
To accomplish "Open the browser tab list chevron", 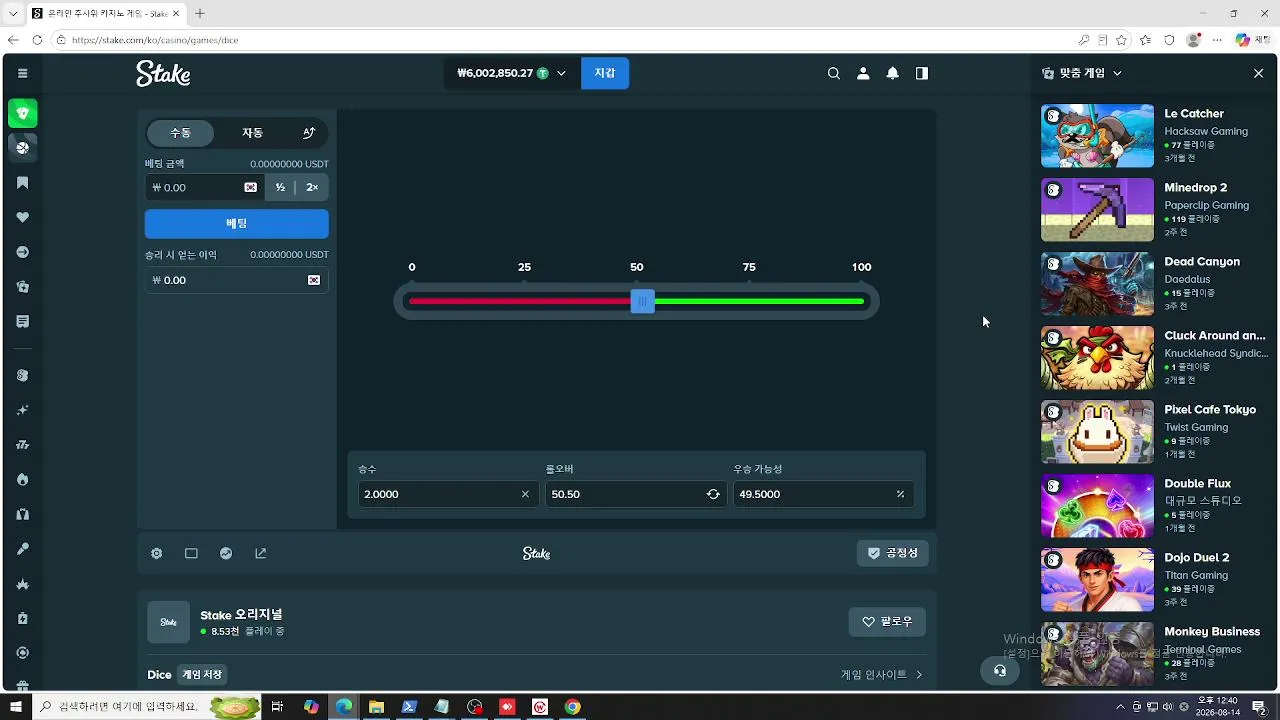I will 13,14.
